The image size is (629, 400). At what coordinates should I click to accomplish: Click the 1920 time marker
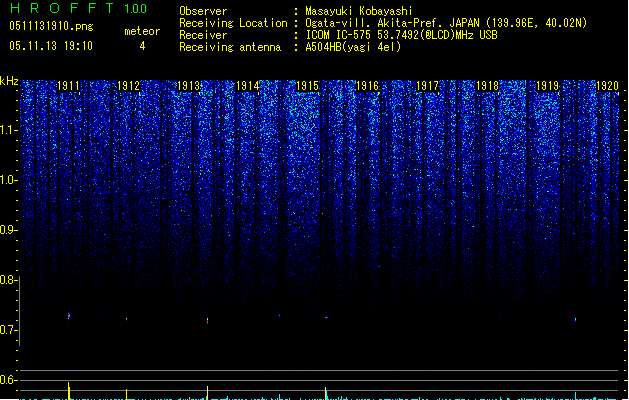pyautogui.click(x=607, y=86)
